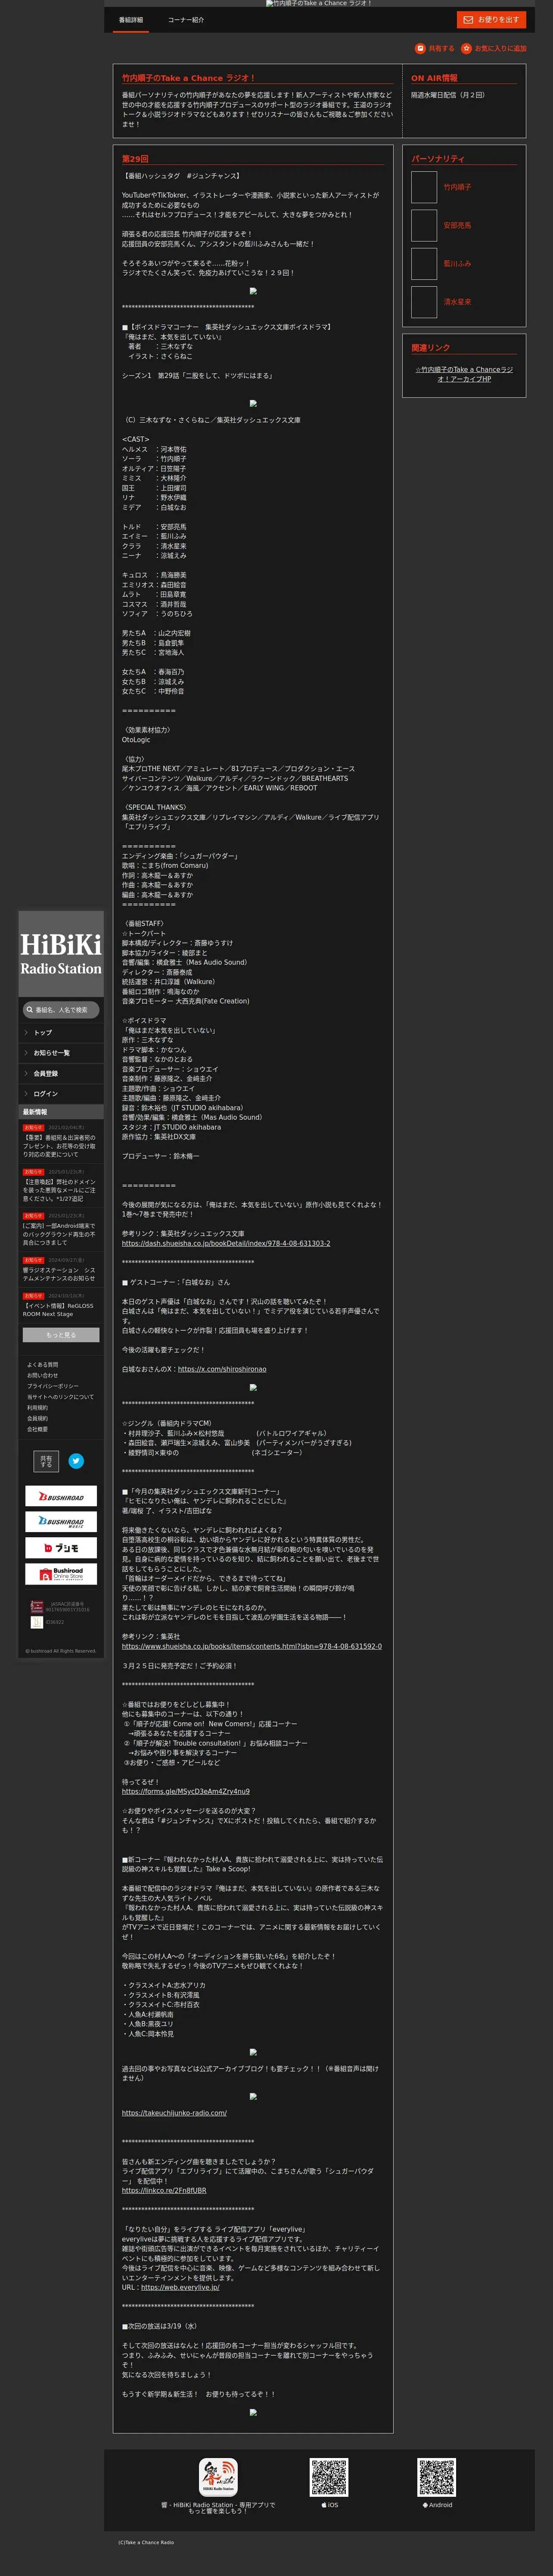The height and width of the screenshot is (2576, 553).
Task: Open the 藍川ふみ name link
Action: pyautogui.click(x=457, y=264)
